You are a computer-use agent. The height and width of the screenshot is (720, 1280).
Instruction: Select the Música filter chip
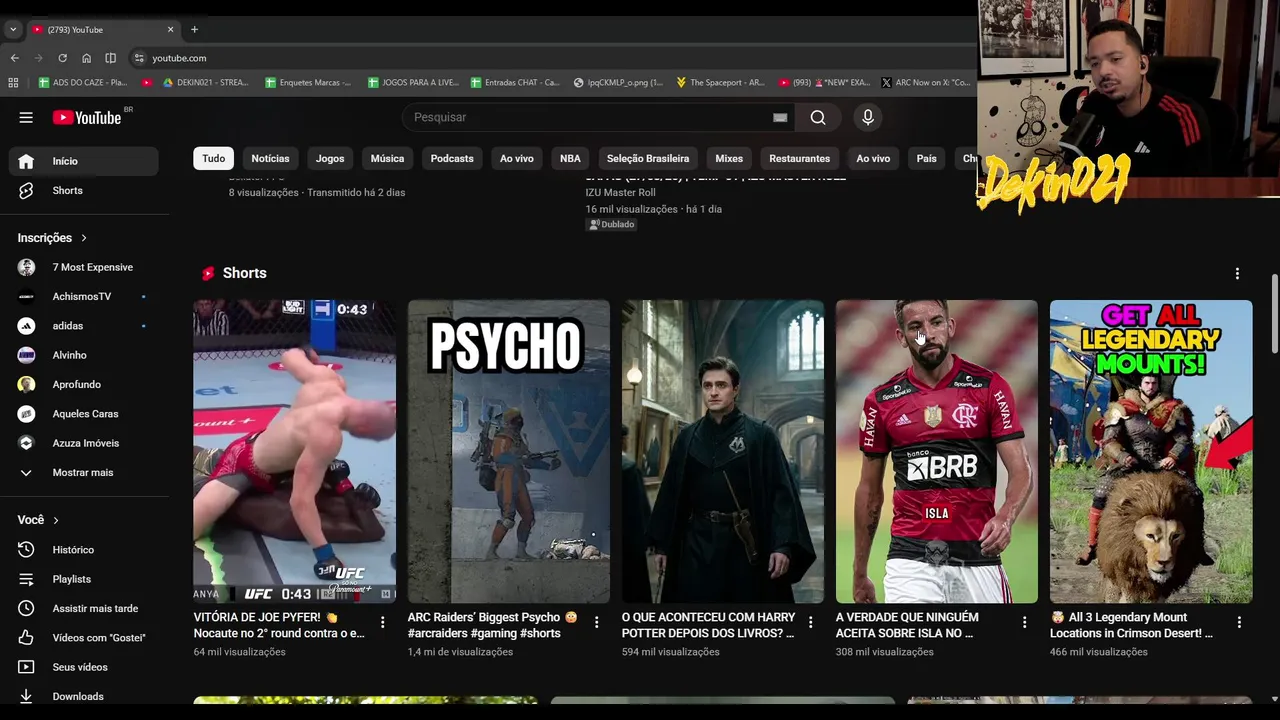click(387, 158)
